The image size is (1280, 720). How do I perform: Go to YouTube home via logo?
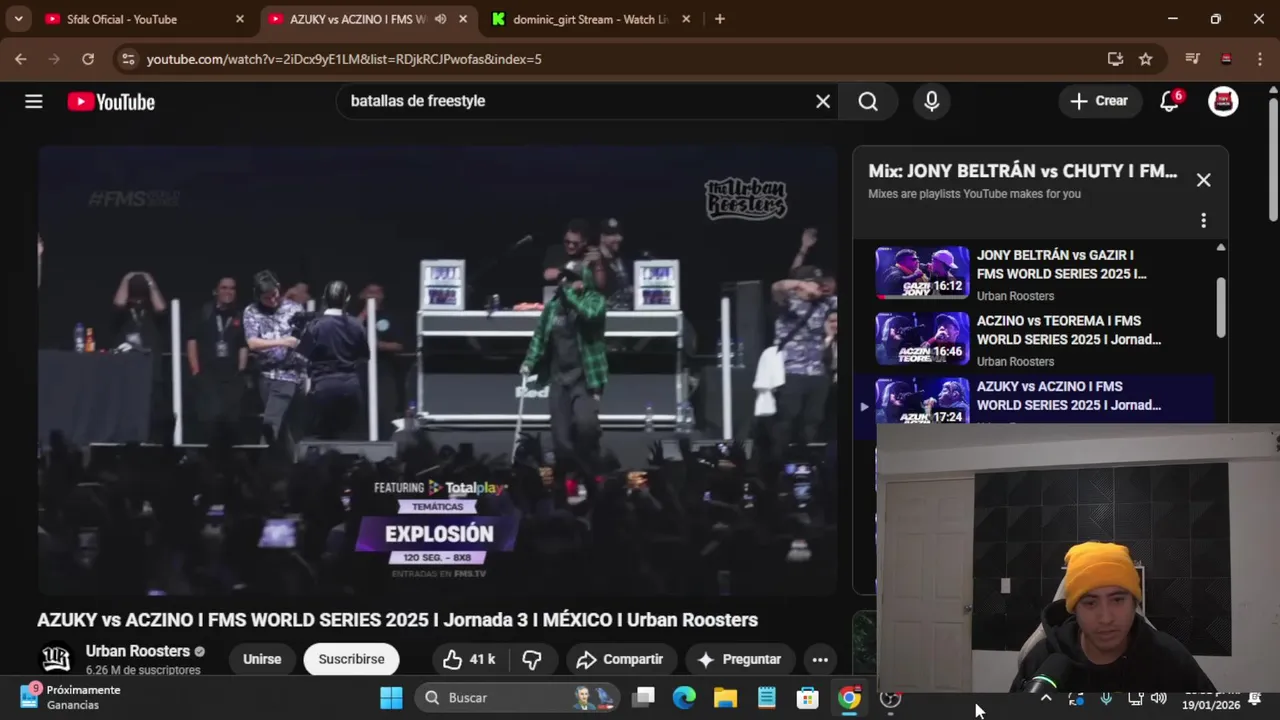111,101
